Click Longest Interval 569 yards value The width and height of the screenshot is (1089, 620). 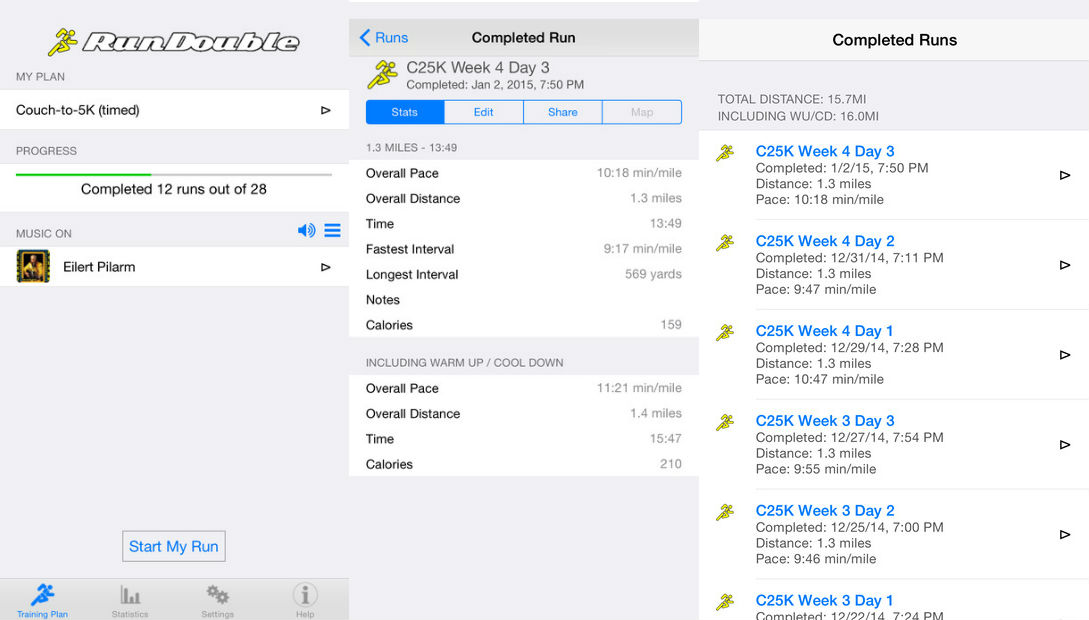tap(653, 274)
